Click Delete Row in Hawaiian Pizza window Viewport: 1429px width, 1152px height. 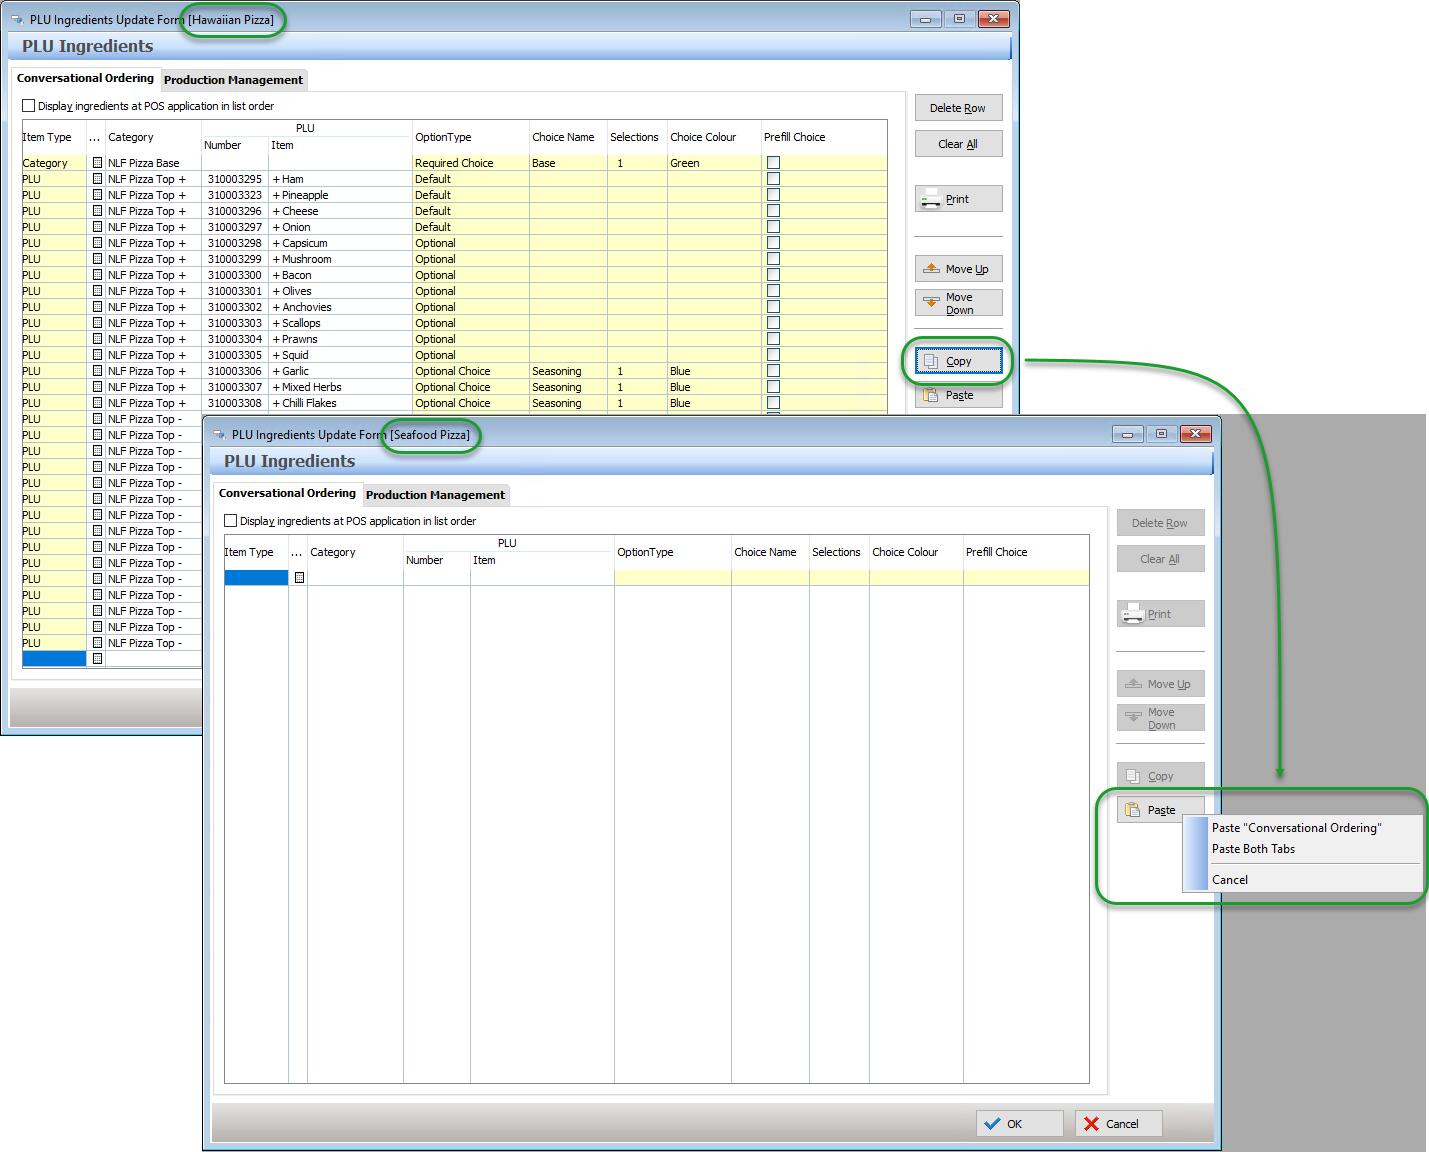click(958, 108)
